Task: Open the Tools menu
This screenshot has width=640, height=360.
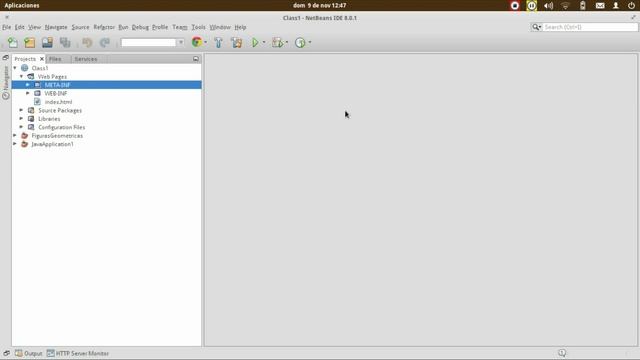Action: pos(198,27)
